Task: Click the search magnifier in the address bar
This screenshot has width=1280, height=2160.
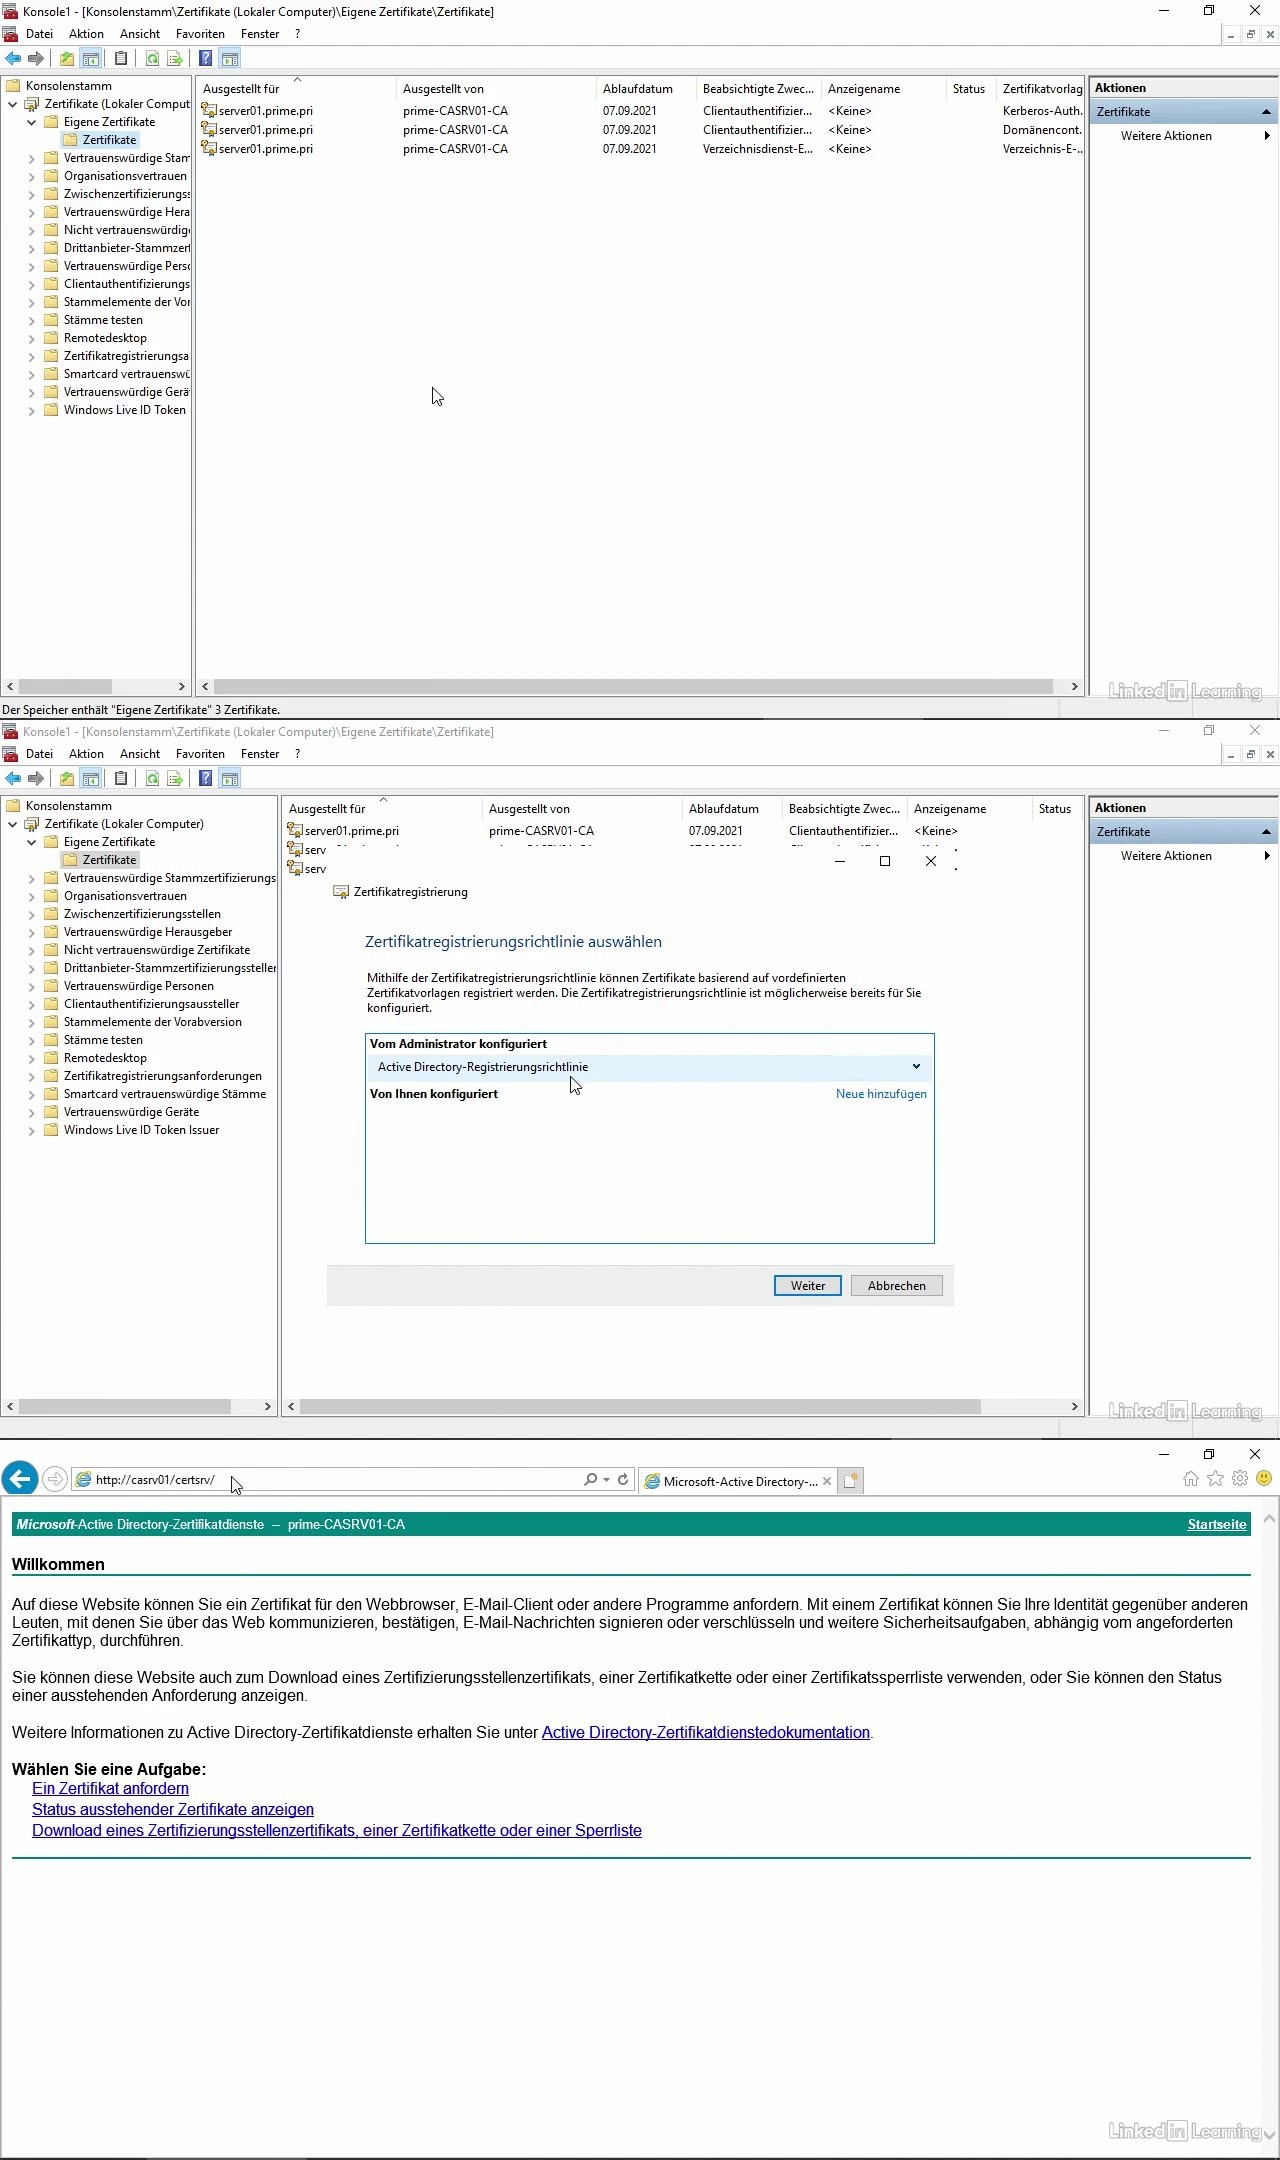Action: pos(591,1480)
